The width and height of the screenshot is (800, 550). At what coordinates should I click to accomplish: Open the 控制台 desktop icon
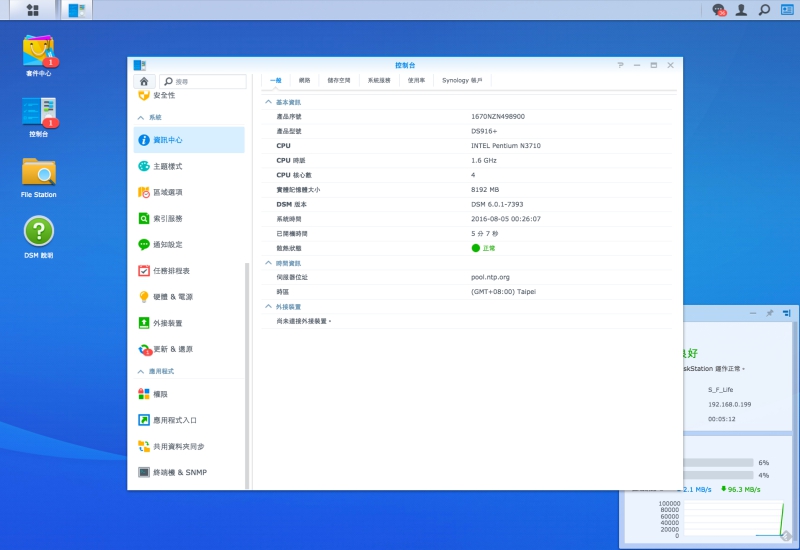pyautogui.click(x=39, y=117)
